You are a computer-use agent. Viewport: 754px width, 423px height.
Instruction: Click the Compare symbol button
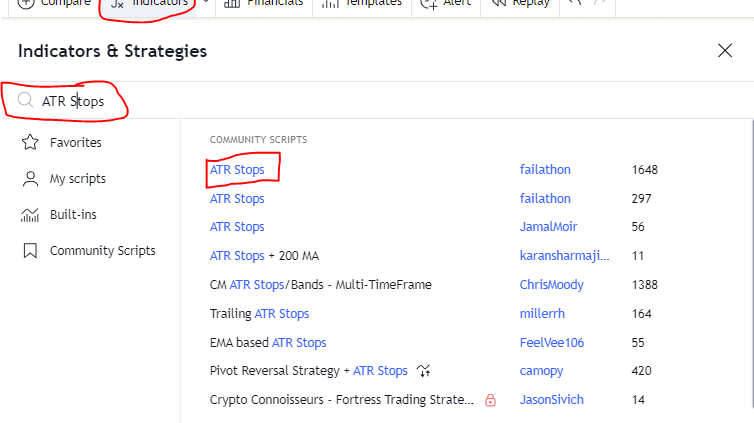(x=54, y=4)
